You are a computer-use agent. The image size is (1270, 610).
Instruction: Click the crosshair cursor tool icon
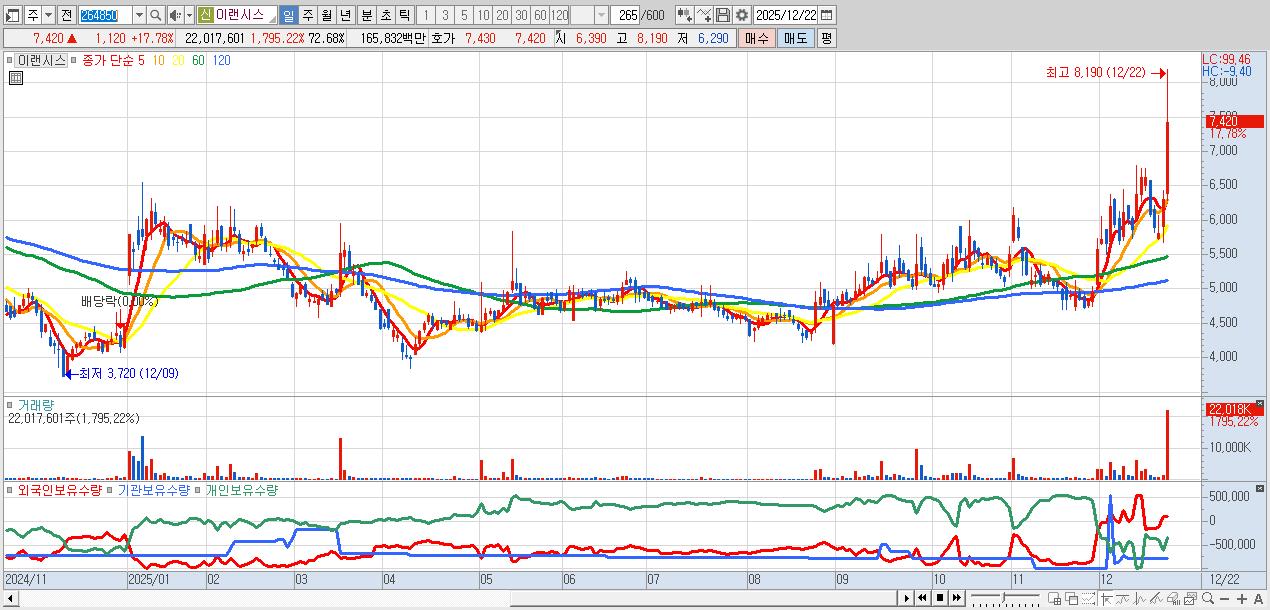pyautogui.click(x=1106, y=598)
